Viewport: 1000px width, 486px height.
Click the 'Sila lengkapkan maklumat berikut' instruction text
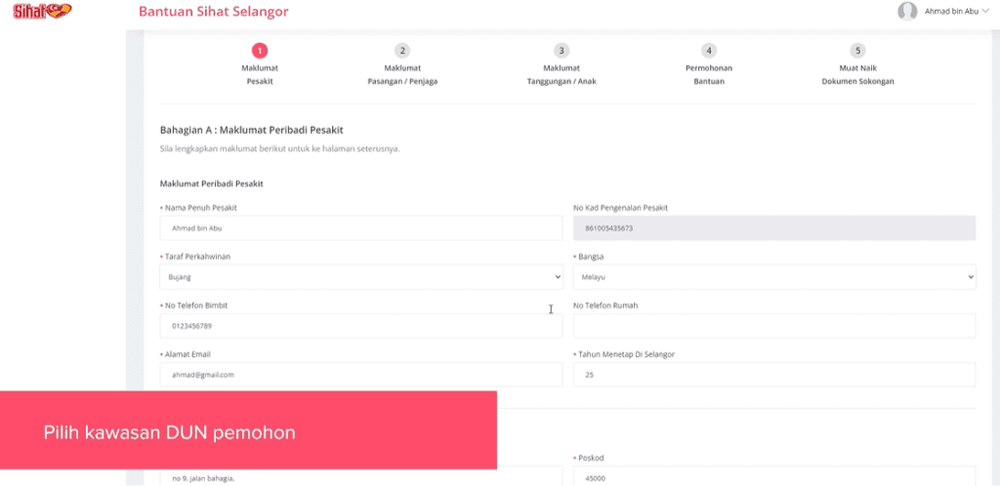tap(280, 149)
